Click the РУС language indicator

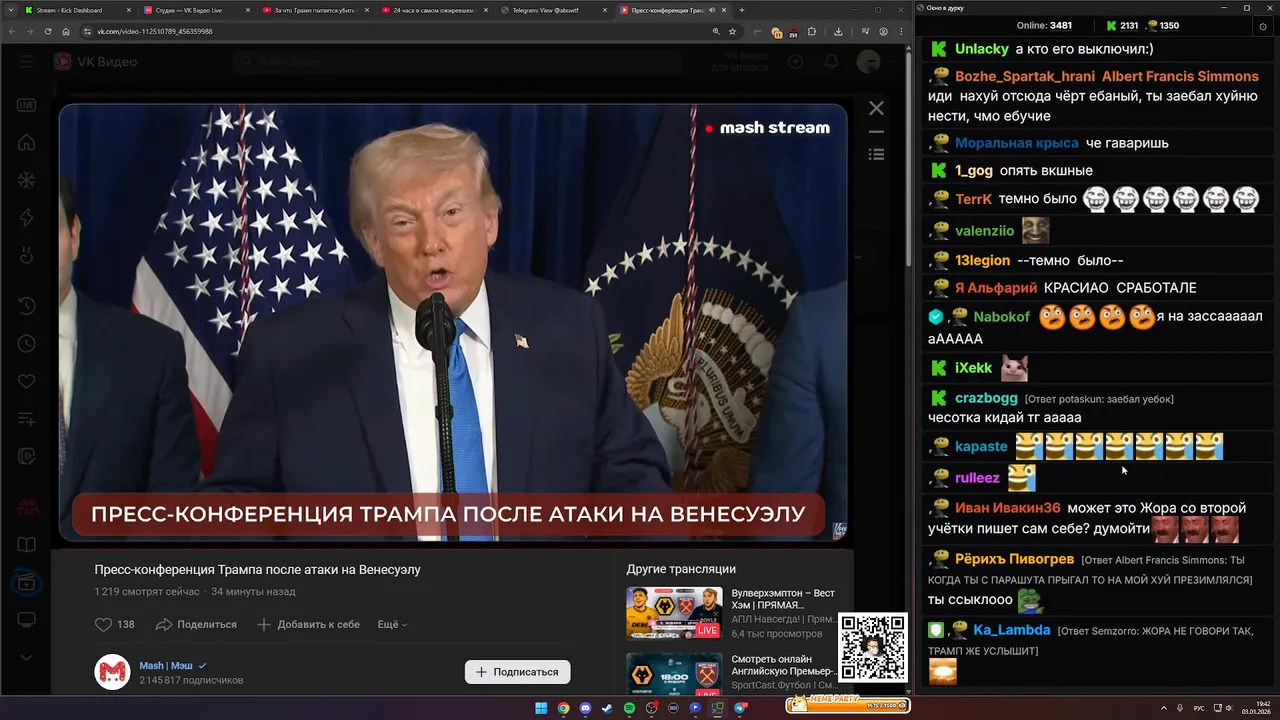tap(1199, 708)
